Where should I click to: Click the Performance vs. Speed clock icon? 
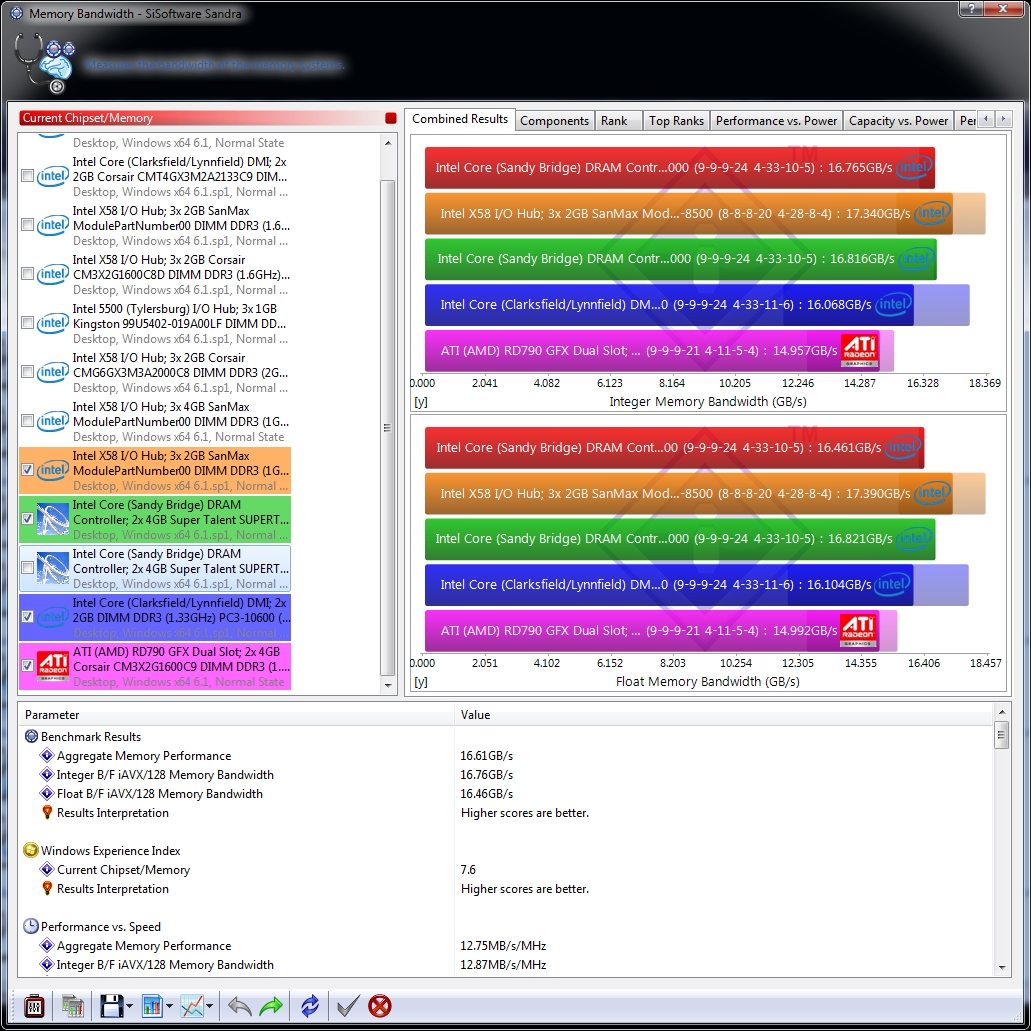tap(30, 926)
